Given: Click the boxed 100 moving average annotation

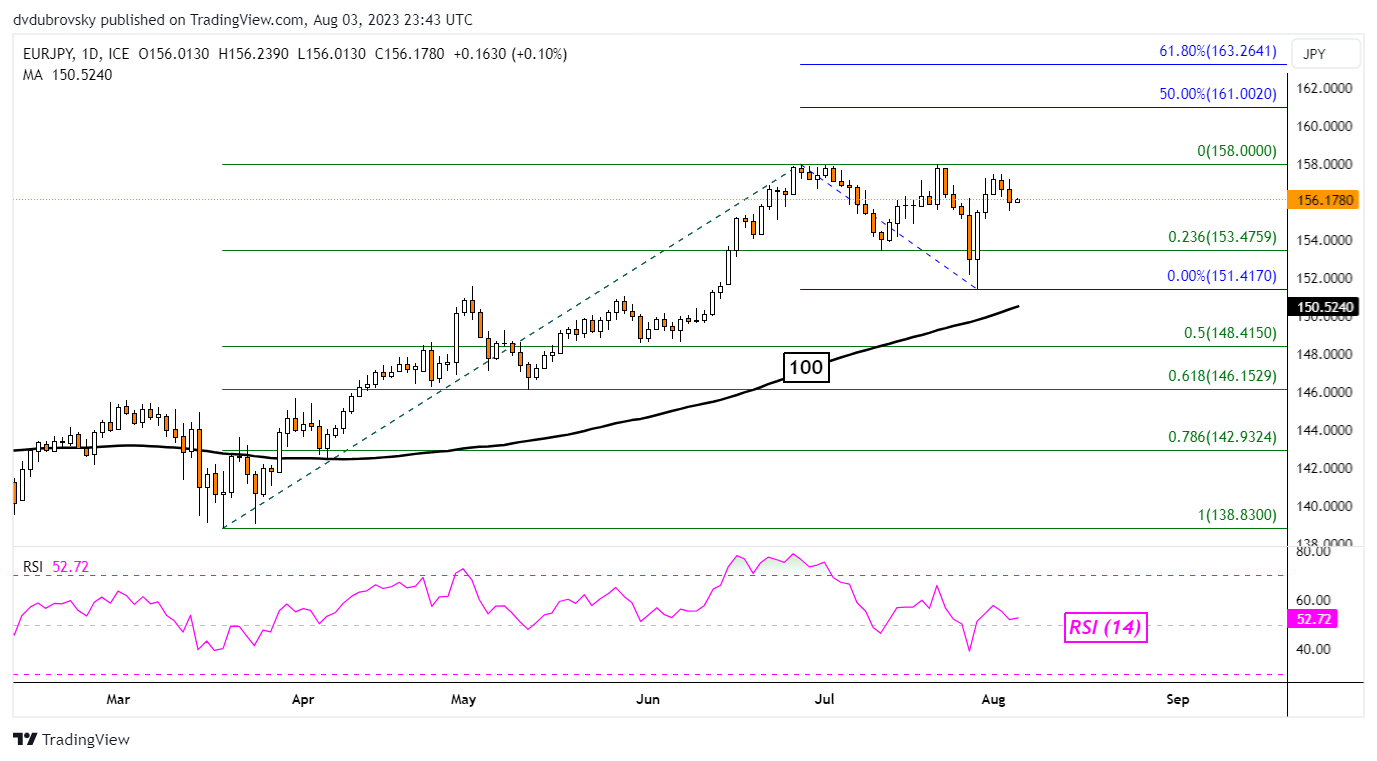Looking at the screenshot, I should pos(806,368).
